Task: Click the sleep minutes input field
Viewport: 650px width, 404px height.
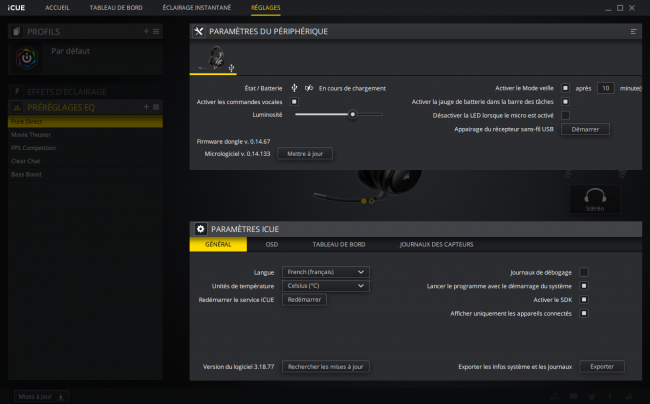Action: click(x=605, y=88)
